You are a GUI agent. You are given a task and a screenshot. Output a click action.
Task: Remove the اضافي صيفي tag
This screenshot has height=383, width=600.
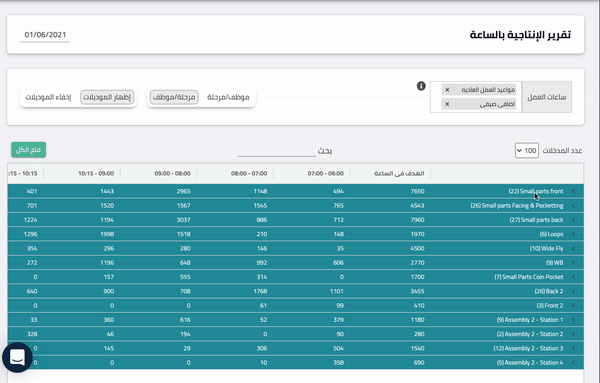(x=447, y=104)
